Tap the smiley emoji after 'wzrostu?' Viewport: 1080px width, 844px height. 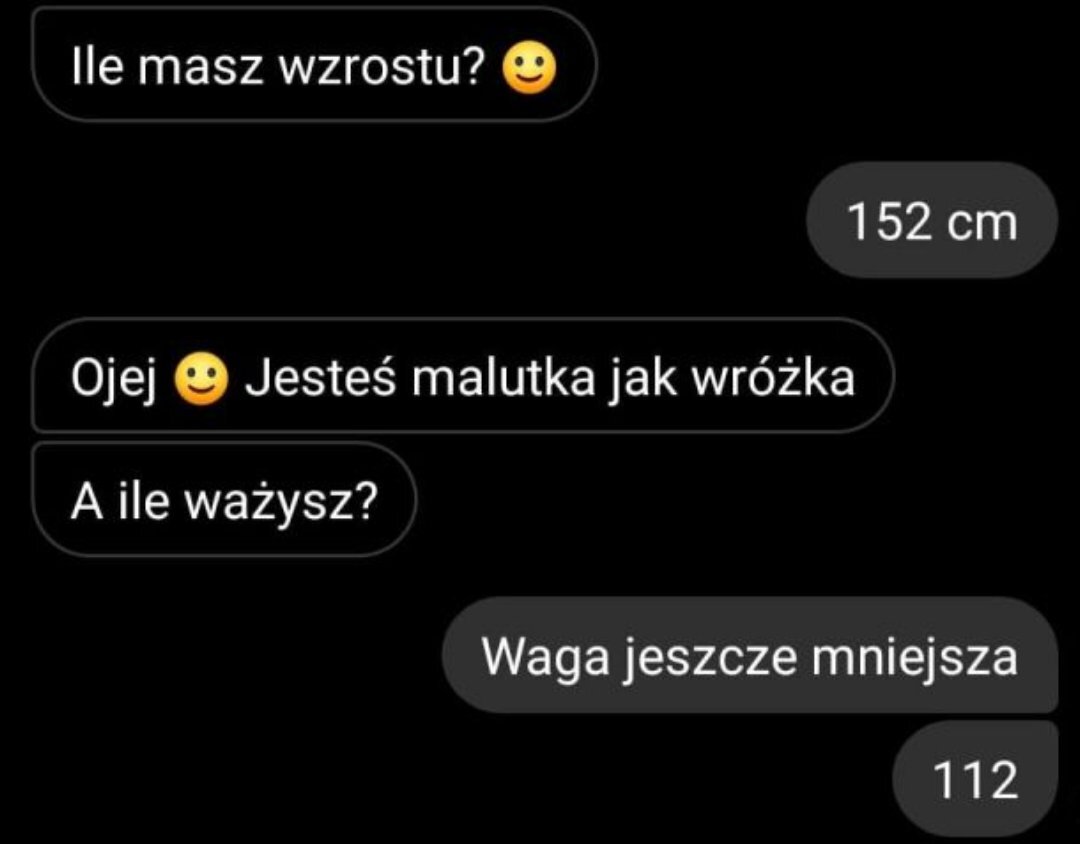point(529,68)
